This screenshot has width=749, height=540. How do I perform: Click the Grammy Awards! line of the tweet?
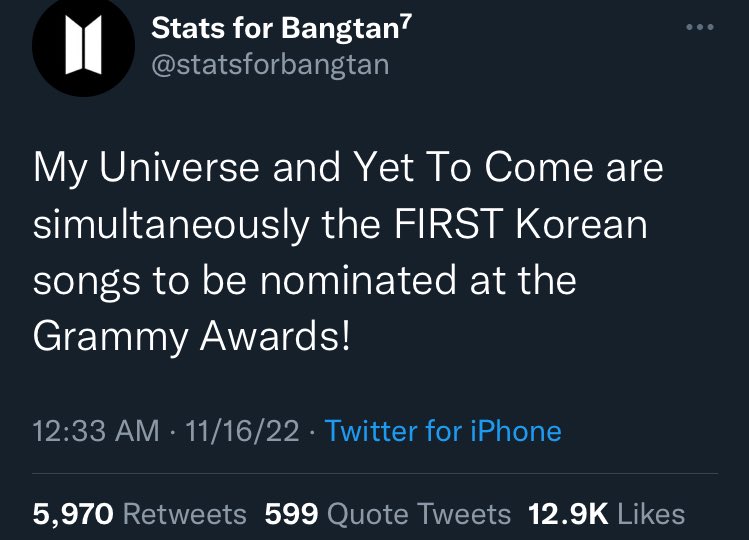point(192,336)
